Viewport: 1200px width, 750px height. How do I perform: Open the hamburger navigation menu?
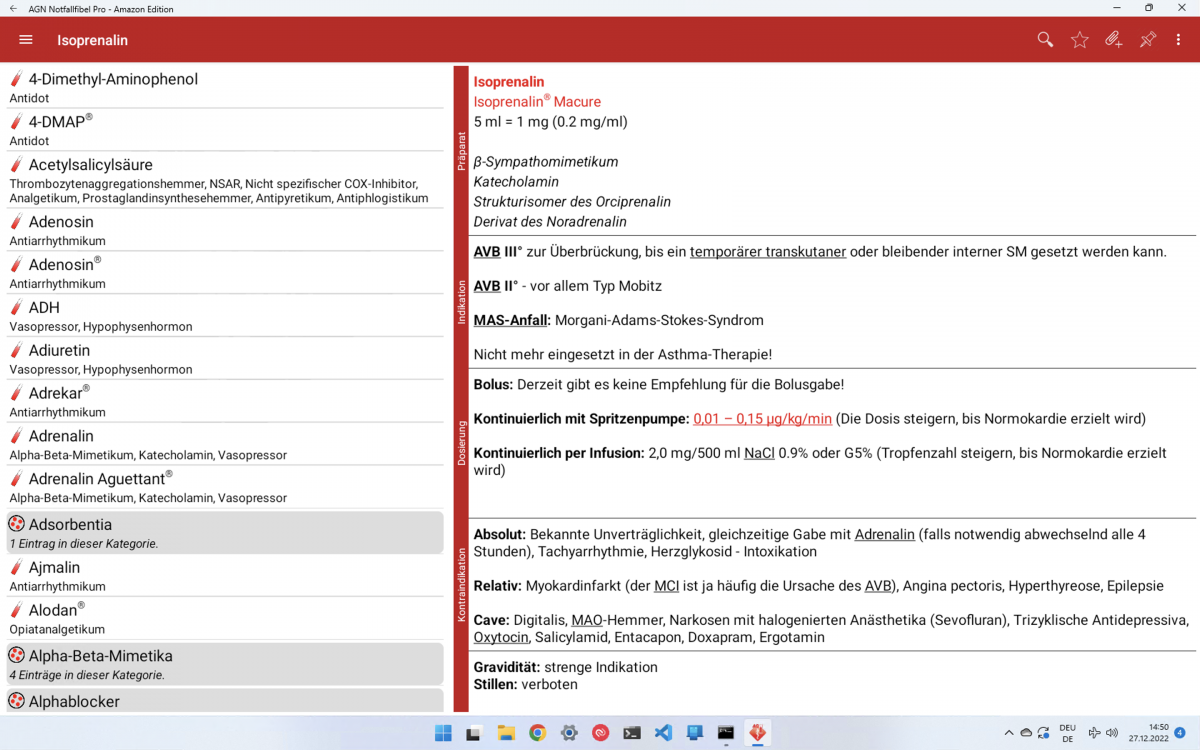tap(26, 40)
